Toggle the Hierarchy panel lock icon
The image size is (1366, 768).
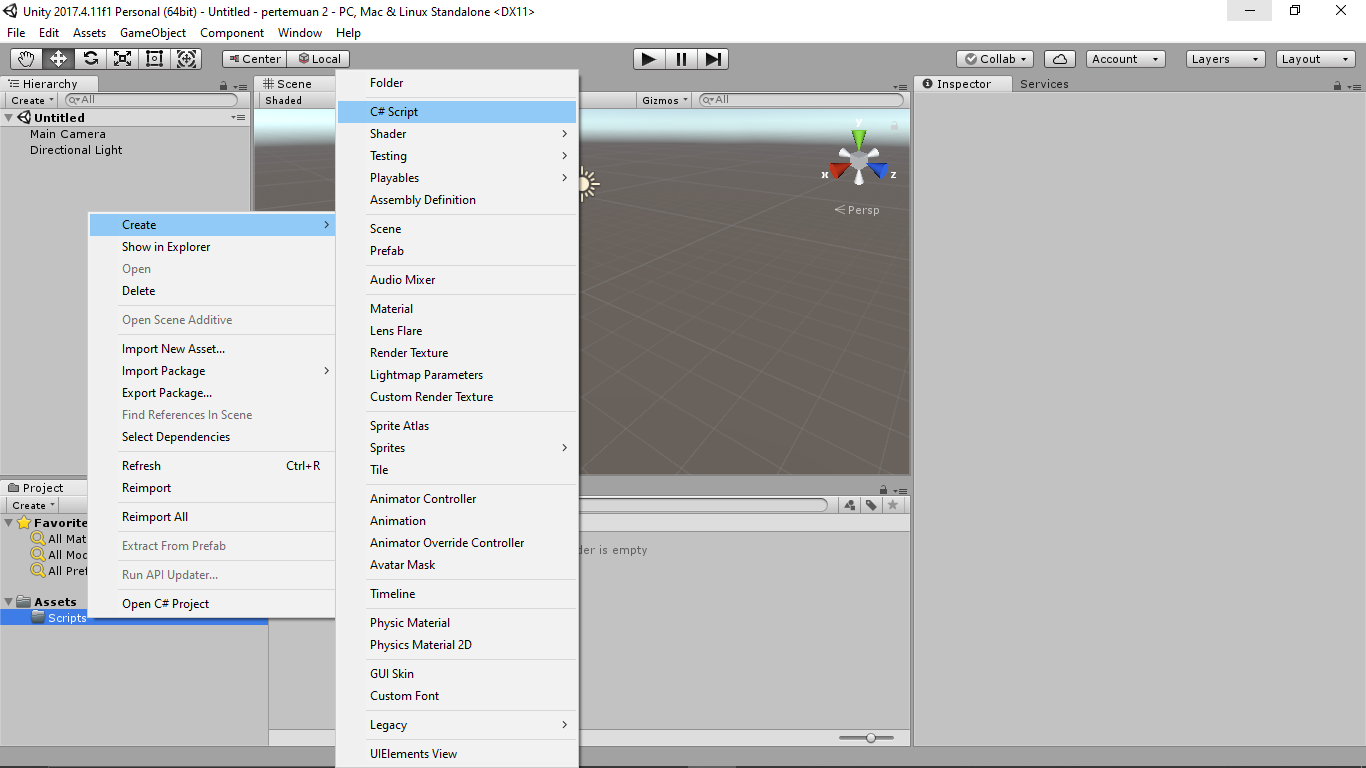224,86
